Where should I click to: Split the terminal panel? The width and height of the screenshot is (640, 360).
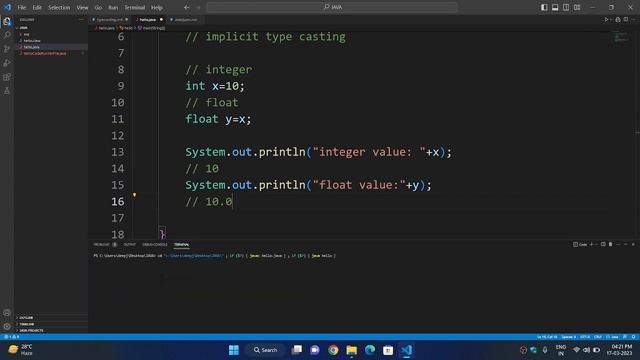603,244
